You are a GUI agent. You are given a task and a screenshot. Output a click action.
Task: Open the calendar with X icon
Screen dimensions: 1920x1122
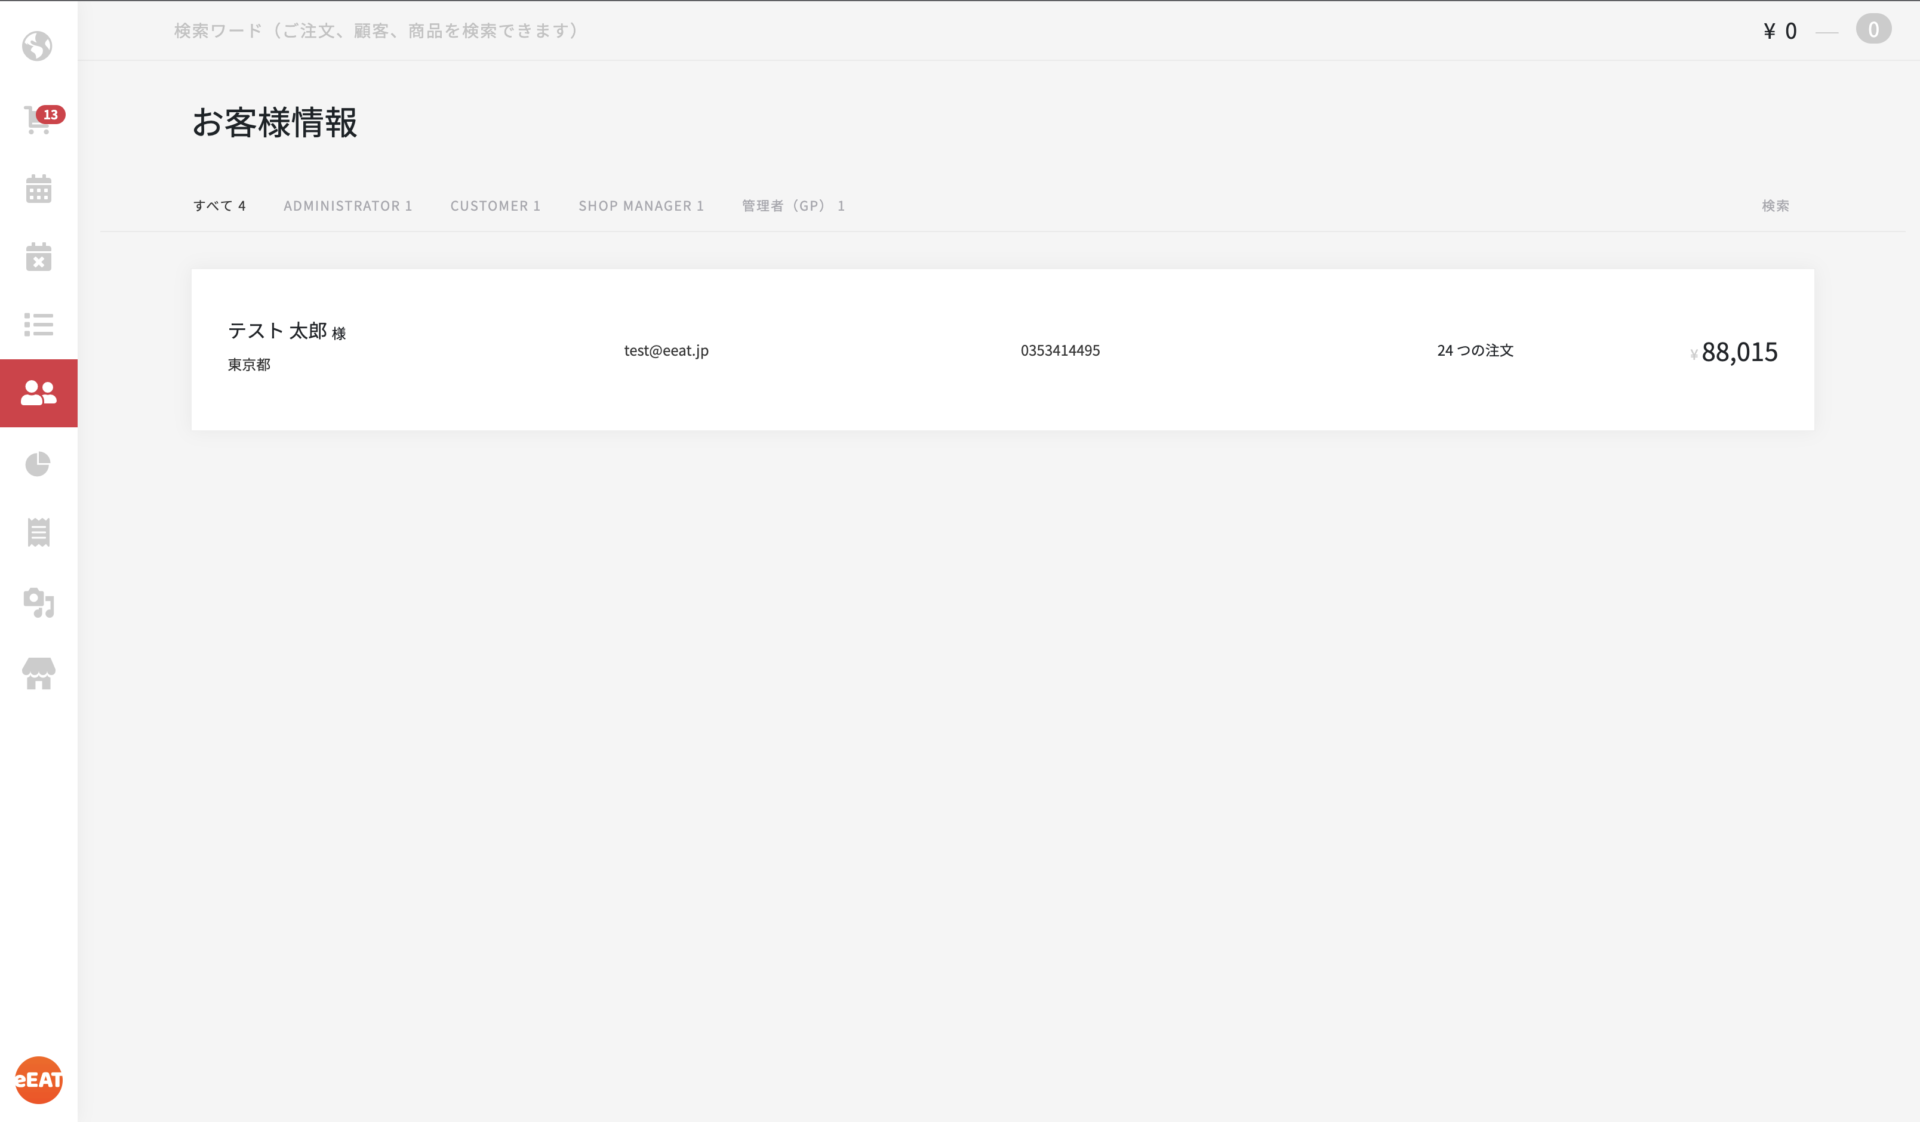coord(38,257)
